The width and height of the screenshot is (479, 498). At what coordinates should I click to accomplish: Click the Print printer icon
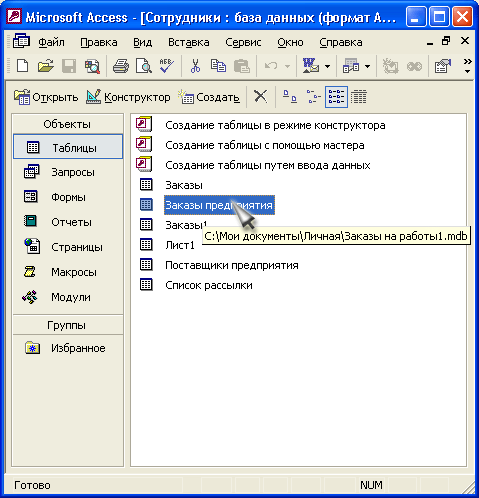click(x=121, y=66)
